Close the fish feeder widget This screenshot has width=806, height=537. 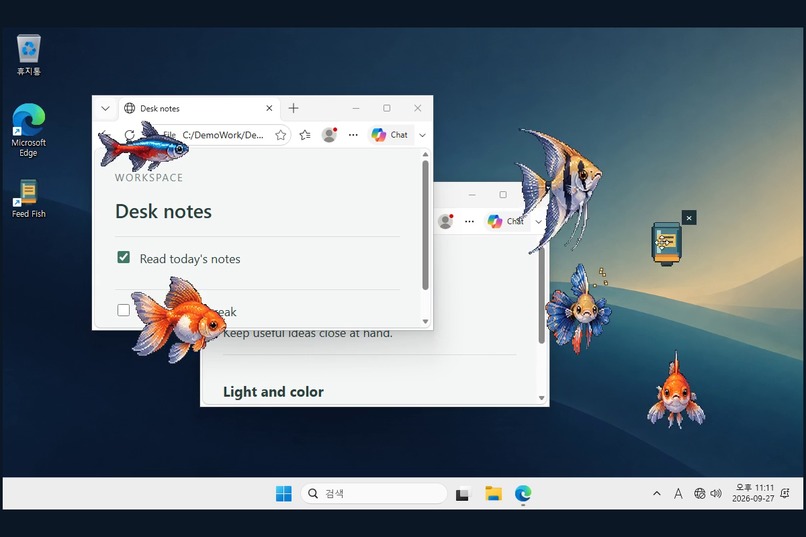[x=689, y=218]
